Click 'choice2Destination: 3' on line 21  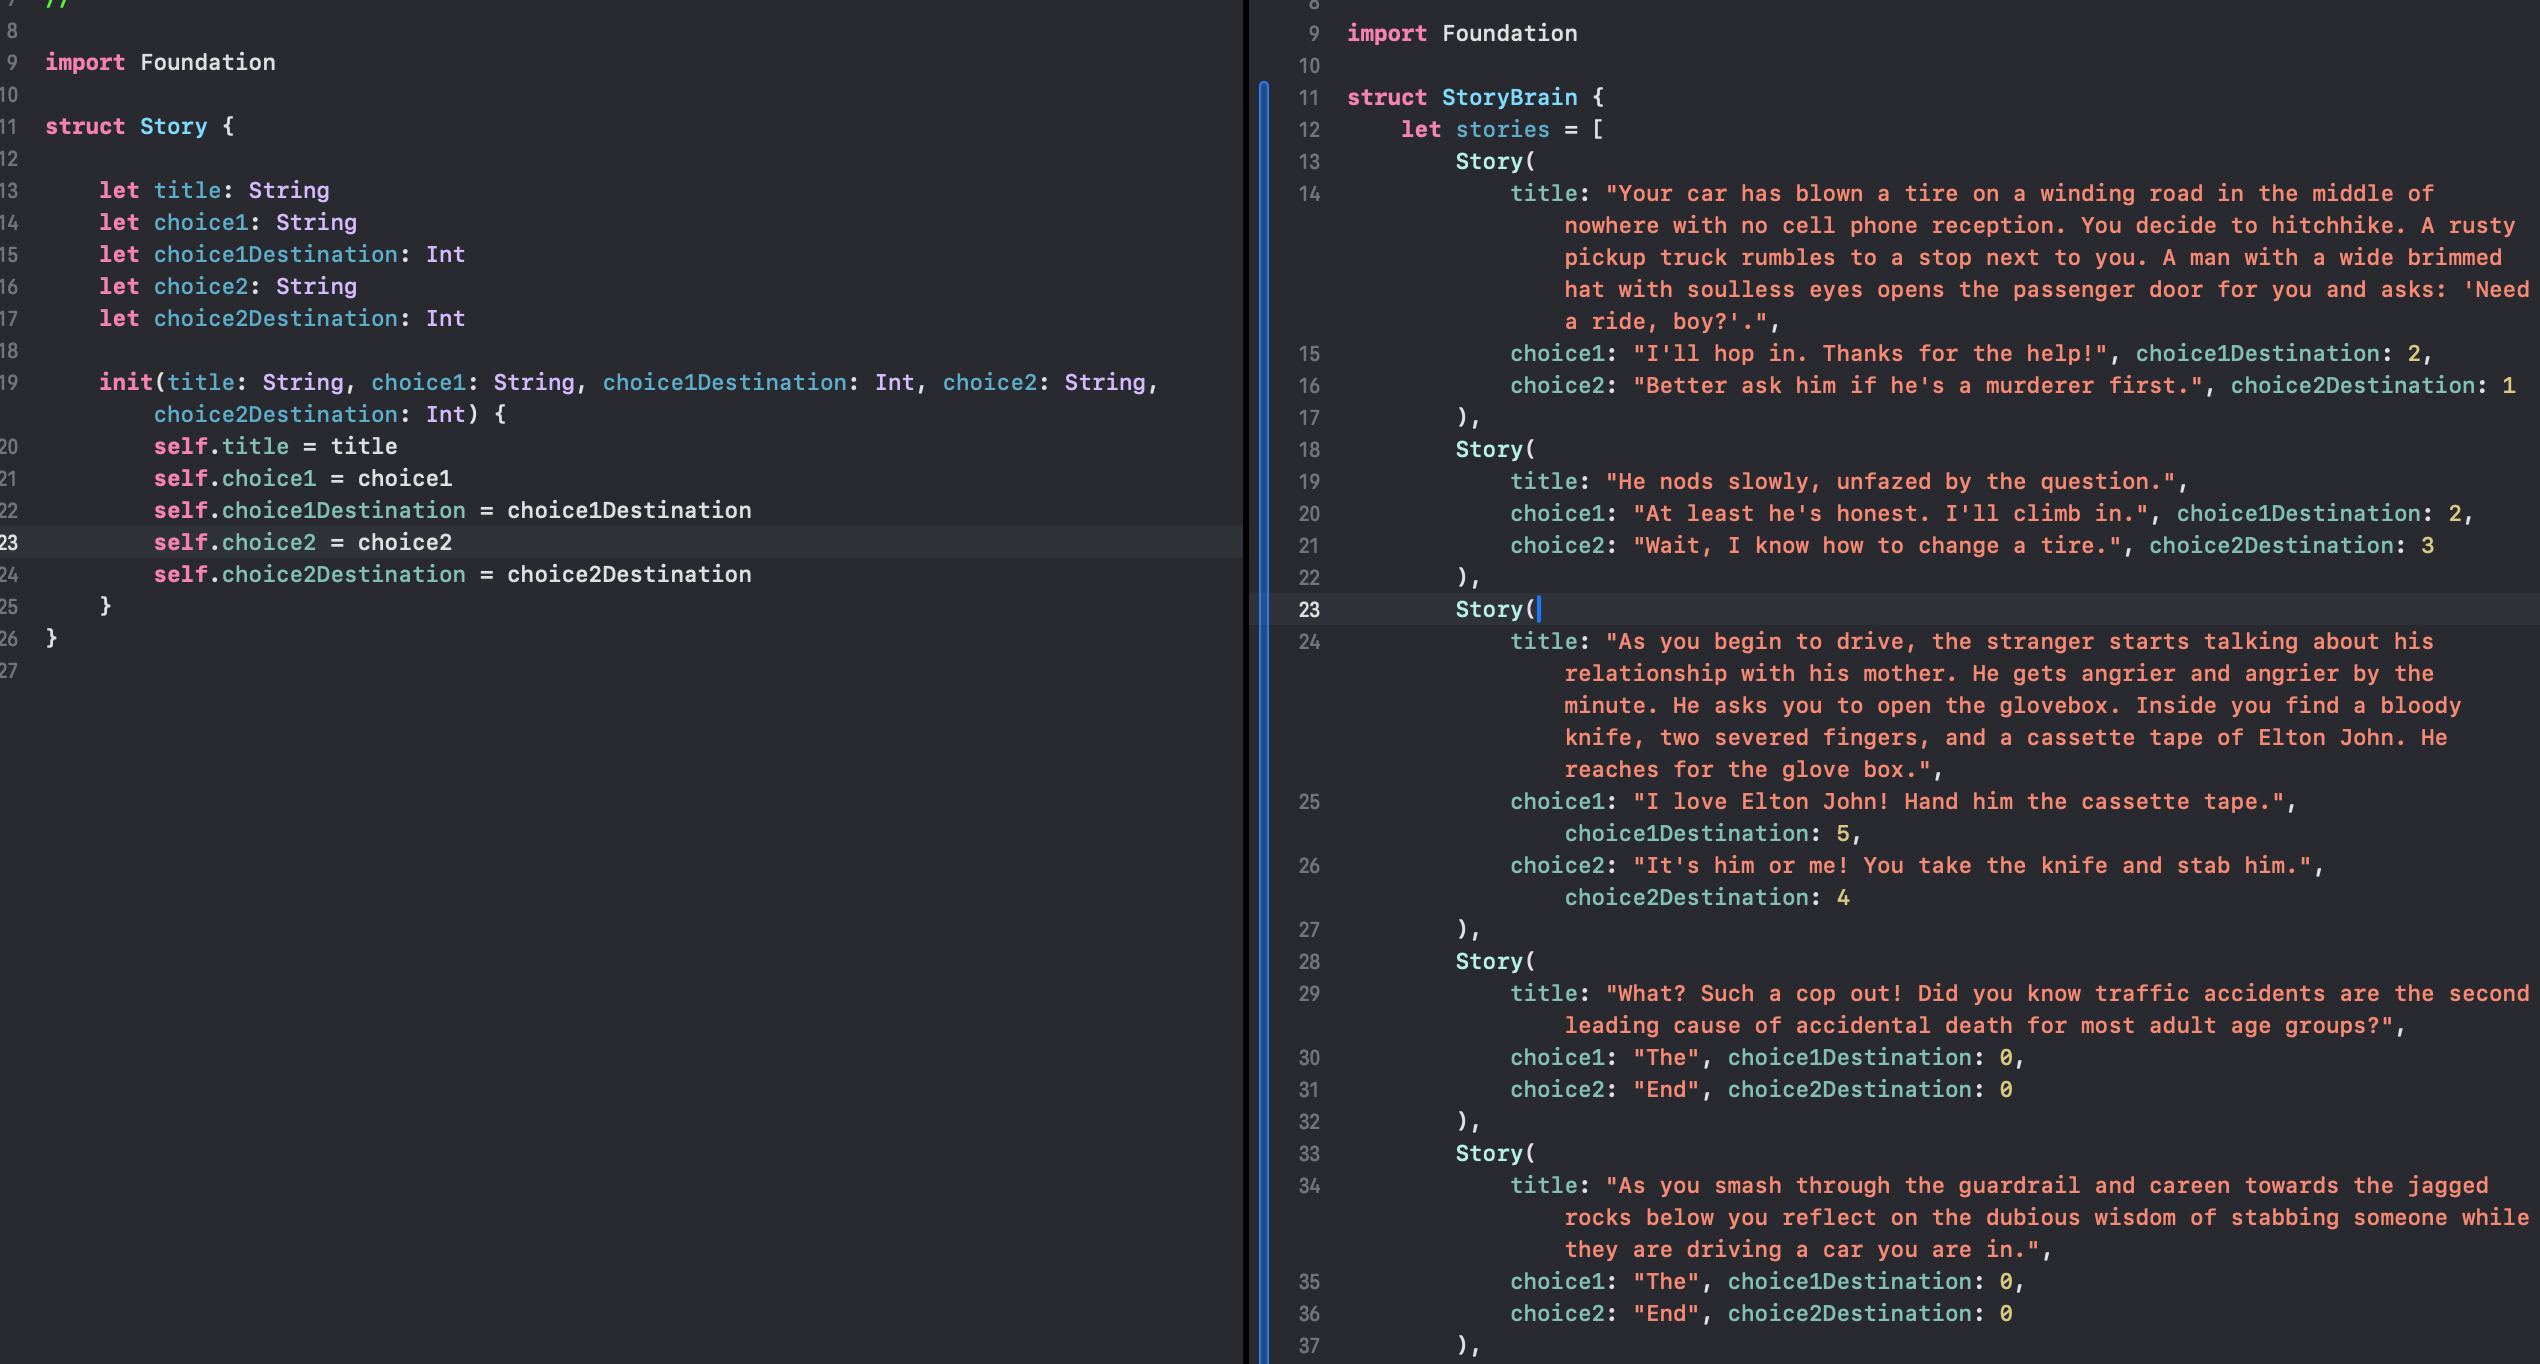click(x=2292, y=545)
